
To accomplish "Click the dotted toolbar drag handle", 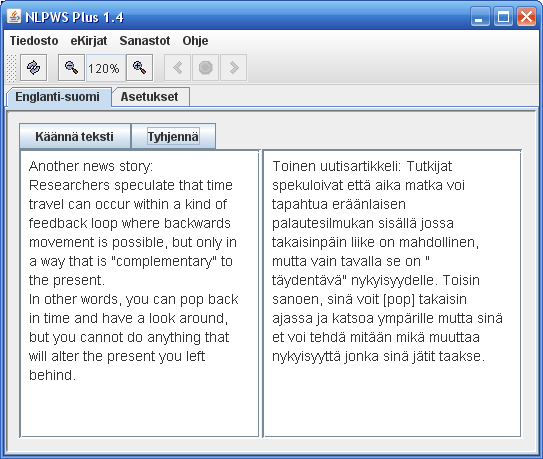I will pyautogui.click(x=11, y=68).
